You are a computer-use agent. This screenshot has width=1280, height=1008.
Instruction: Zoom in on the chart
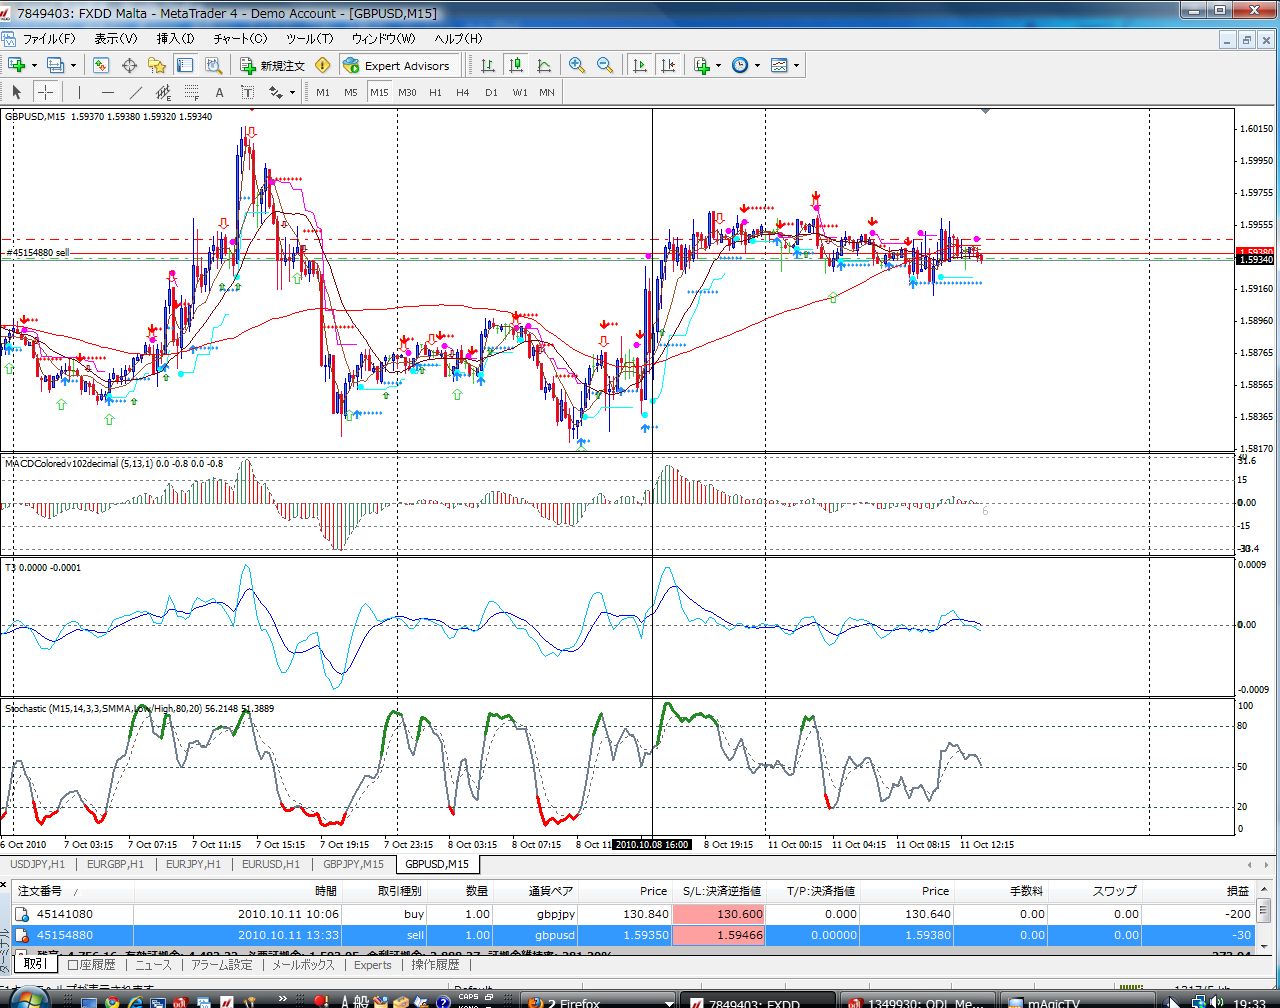coord(577,65)
